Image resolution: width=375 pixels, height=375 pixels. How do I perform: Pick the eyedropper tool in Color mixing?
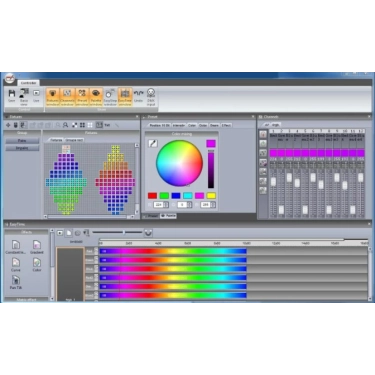point(153,143)
